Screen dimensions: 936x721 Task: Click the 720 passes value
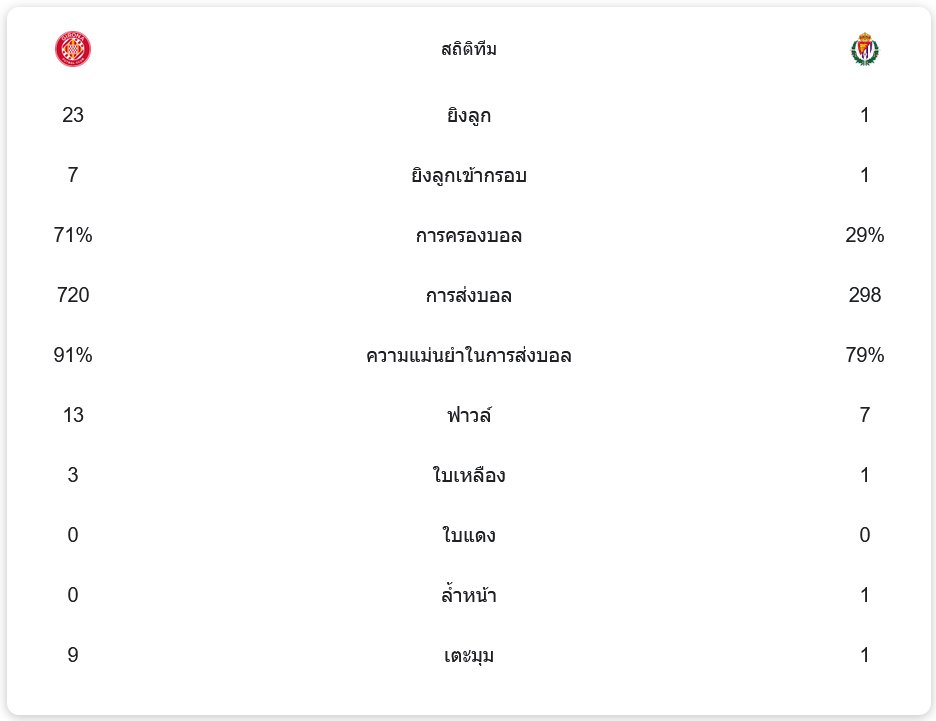(73, 296)
